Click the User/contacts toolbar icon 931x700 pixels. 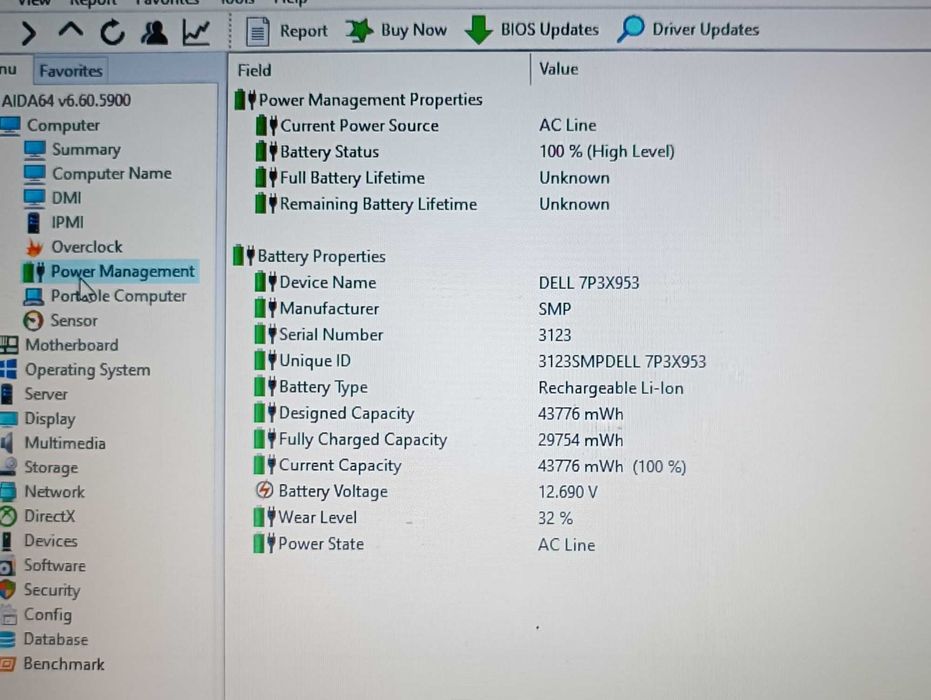tap(154, 32)
